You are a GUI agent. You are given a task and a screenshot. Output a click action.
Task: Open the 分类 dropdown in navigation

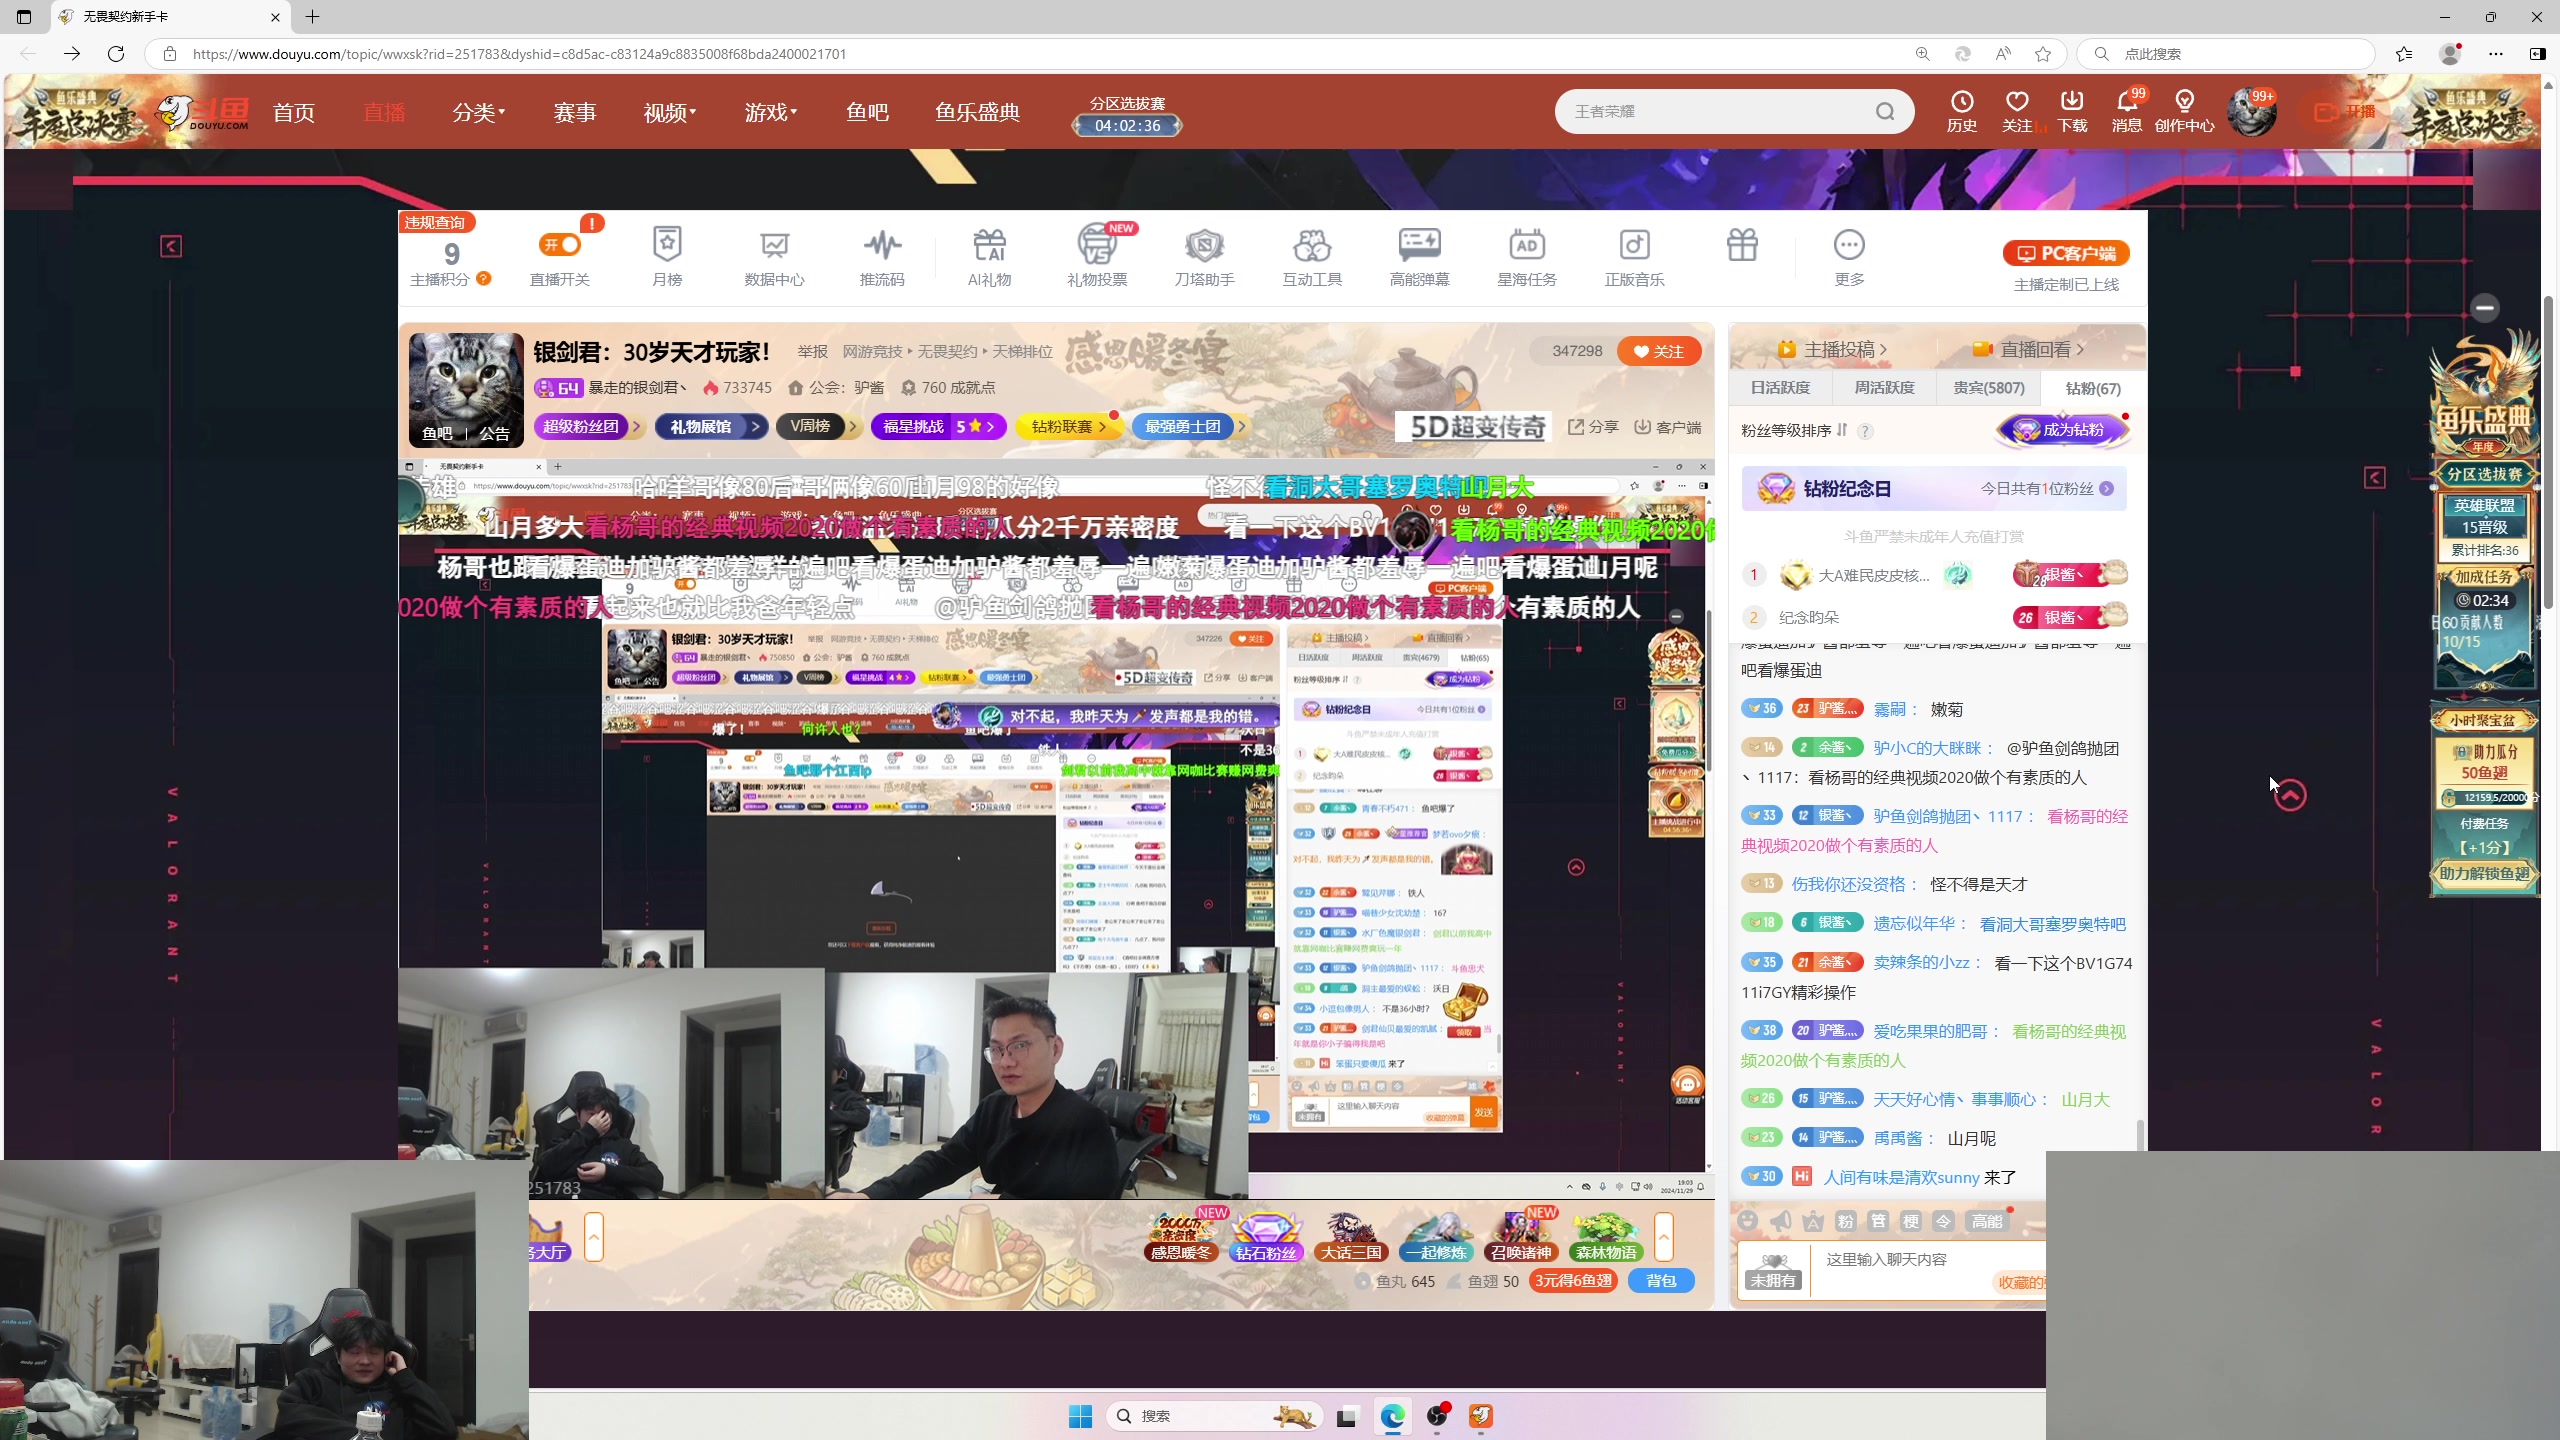pyautogui.click(x=478, y=112)
